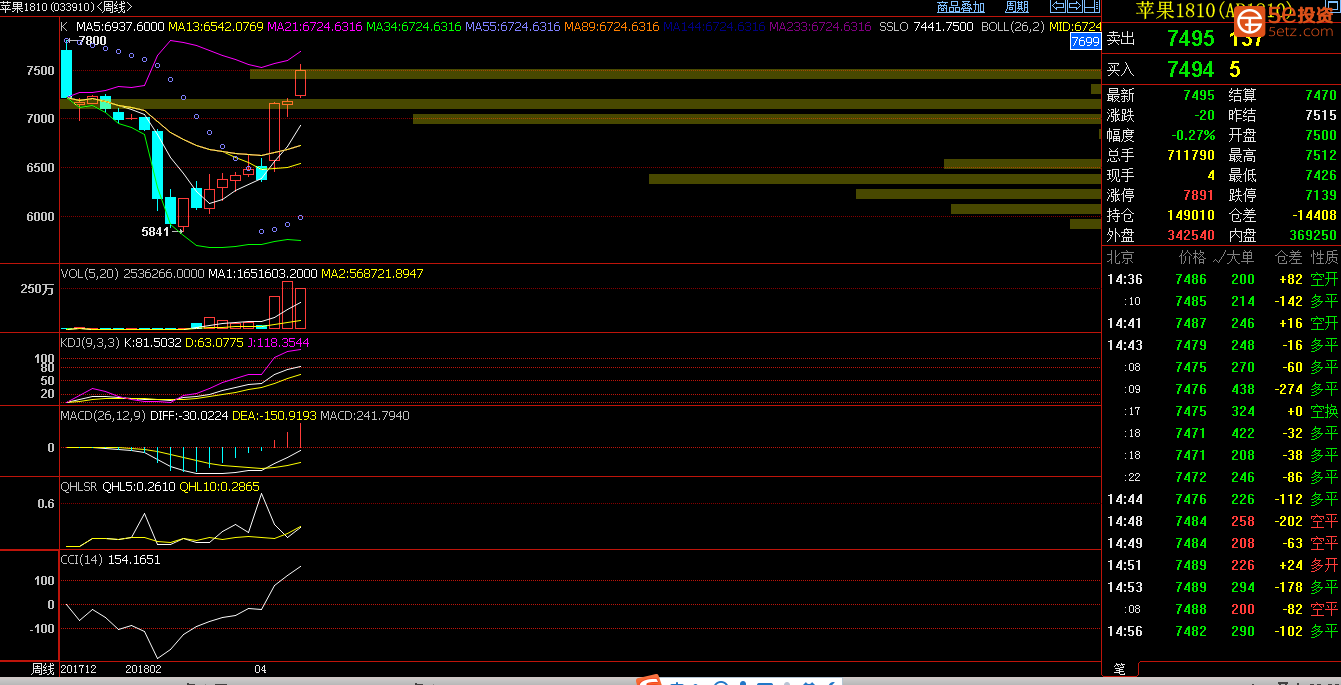Click the quote panel 仓差 value -14408
Viewport: 1341px width, 685px height.
pos(1315,215)
